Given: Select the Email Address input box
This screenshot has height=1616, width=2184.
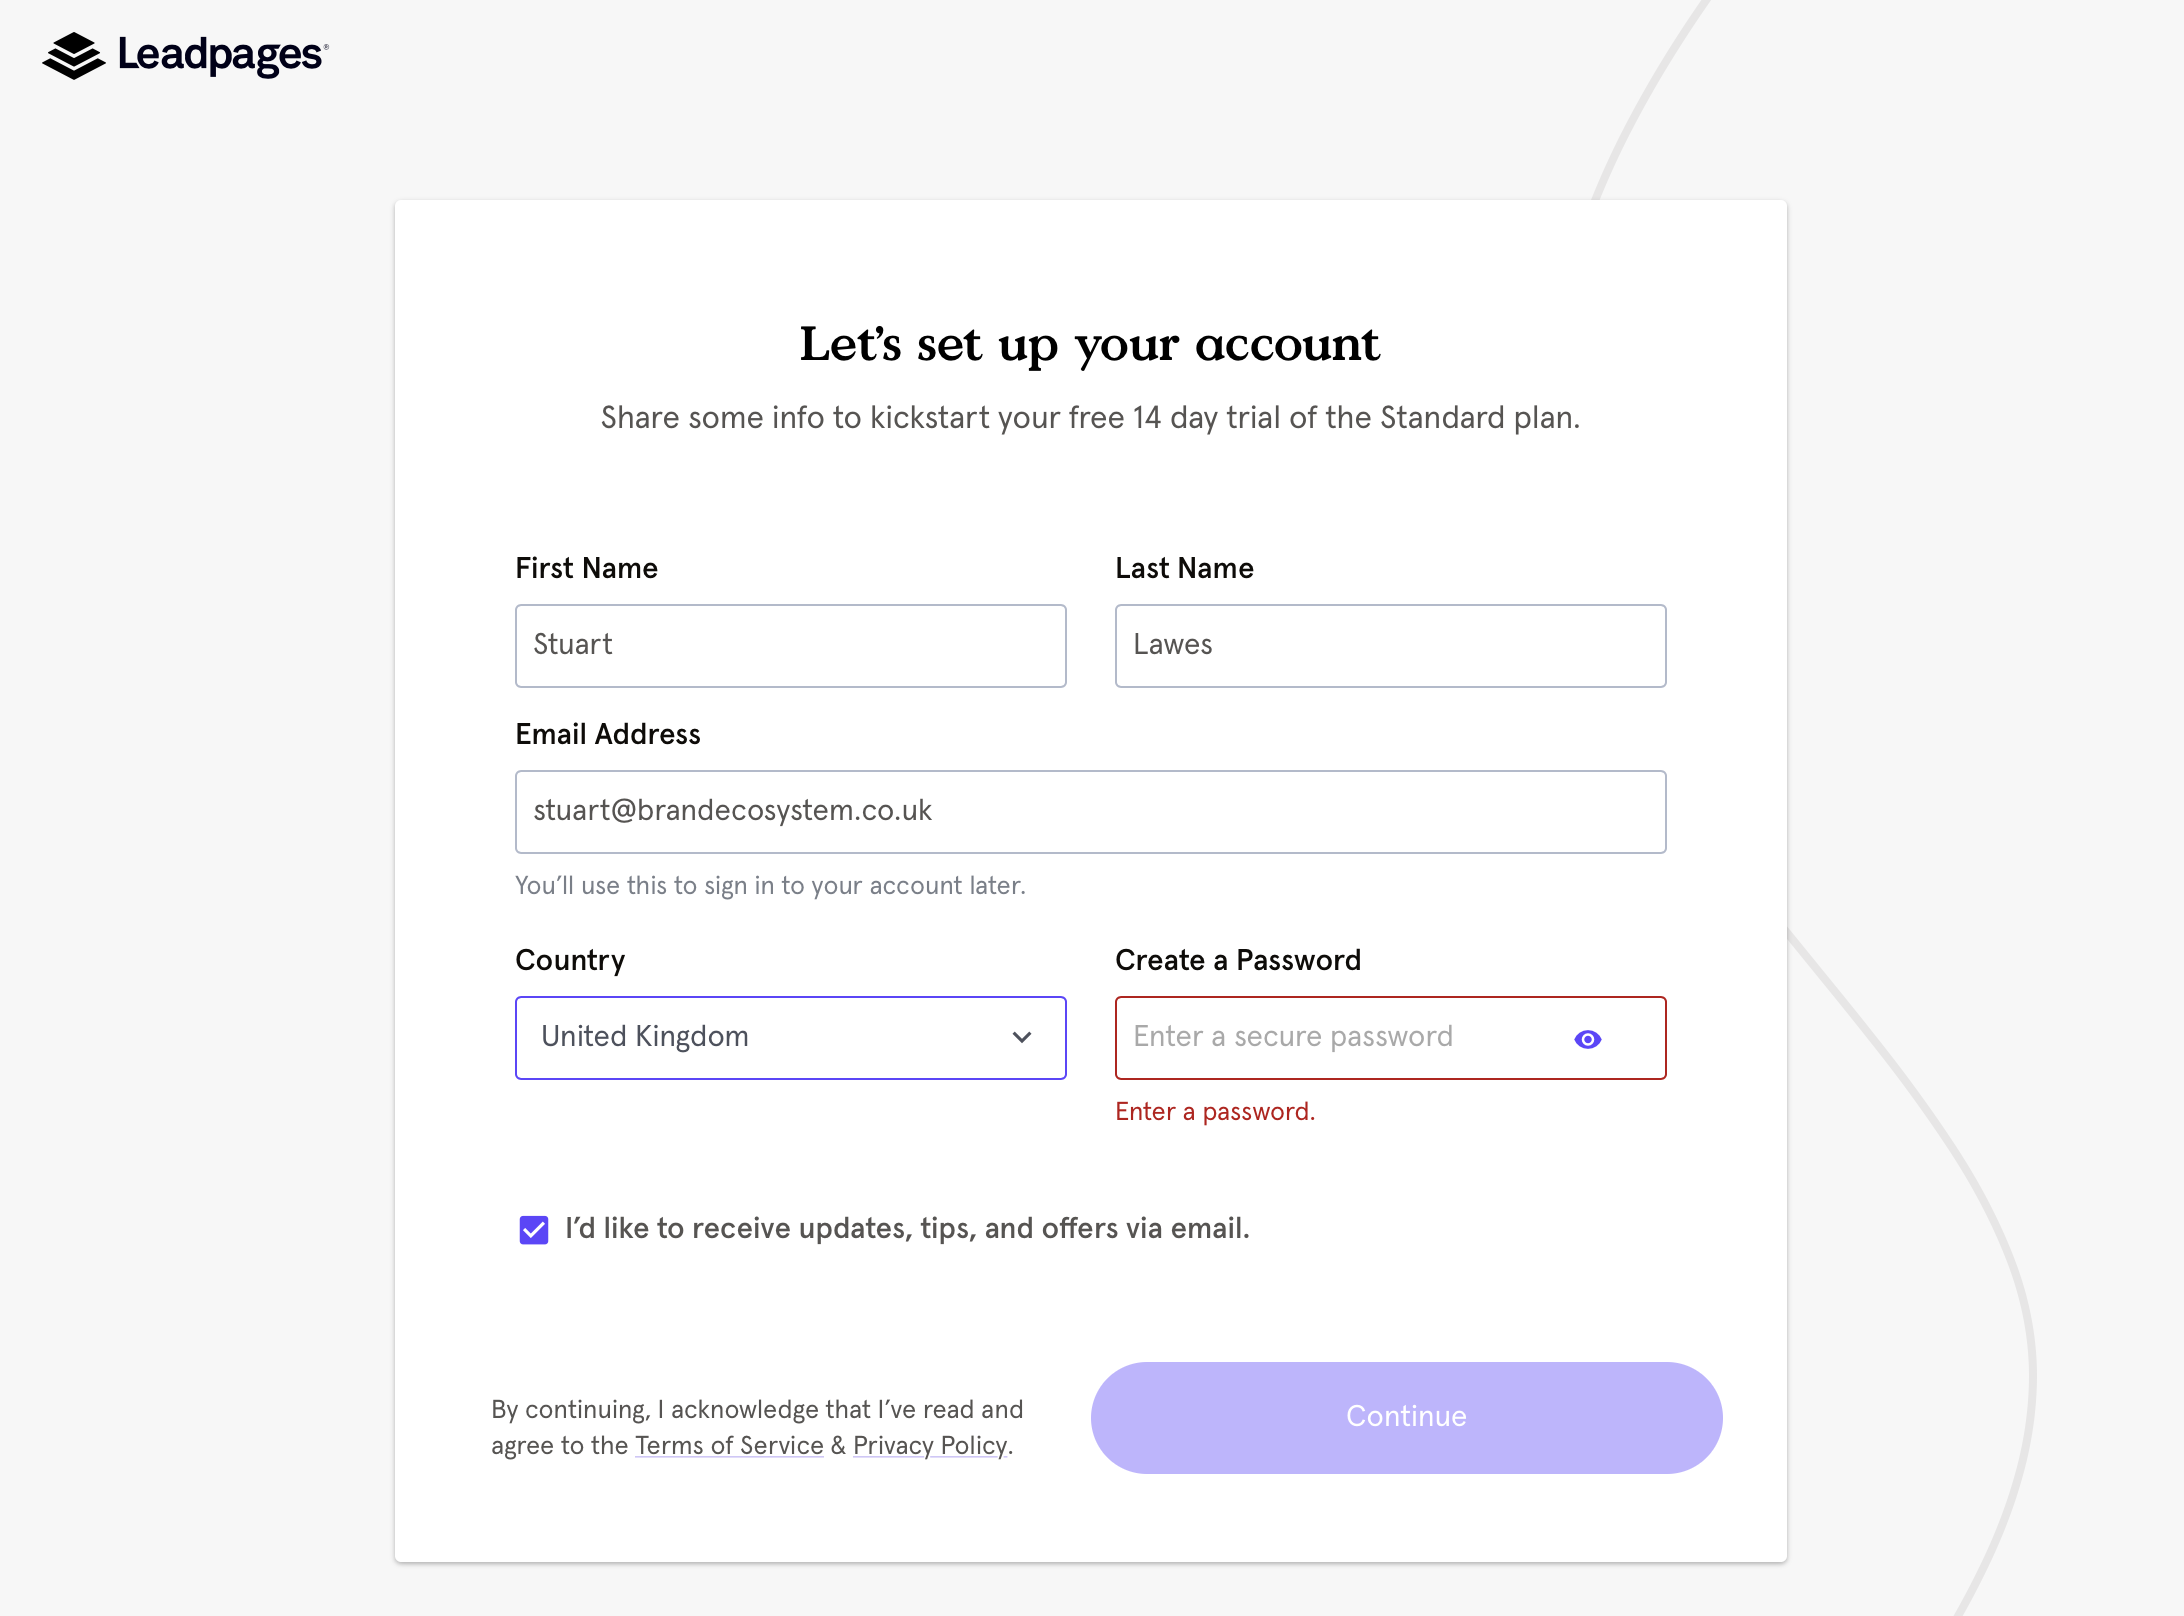Looking at the screenshot, I should coord(1090,811).
